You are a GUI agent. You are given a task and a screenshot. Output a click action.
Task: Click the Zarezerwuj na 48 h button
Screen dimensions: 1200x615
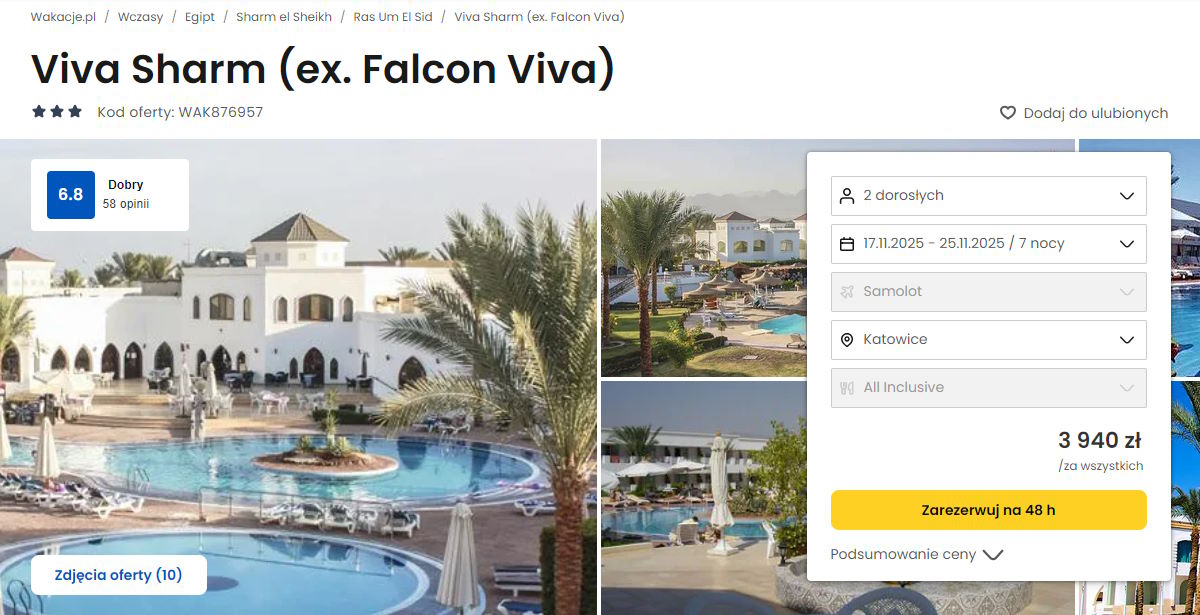pyautogui.click(x=989, y=510)
